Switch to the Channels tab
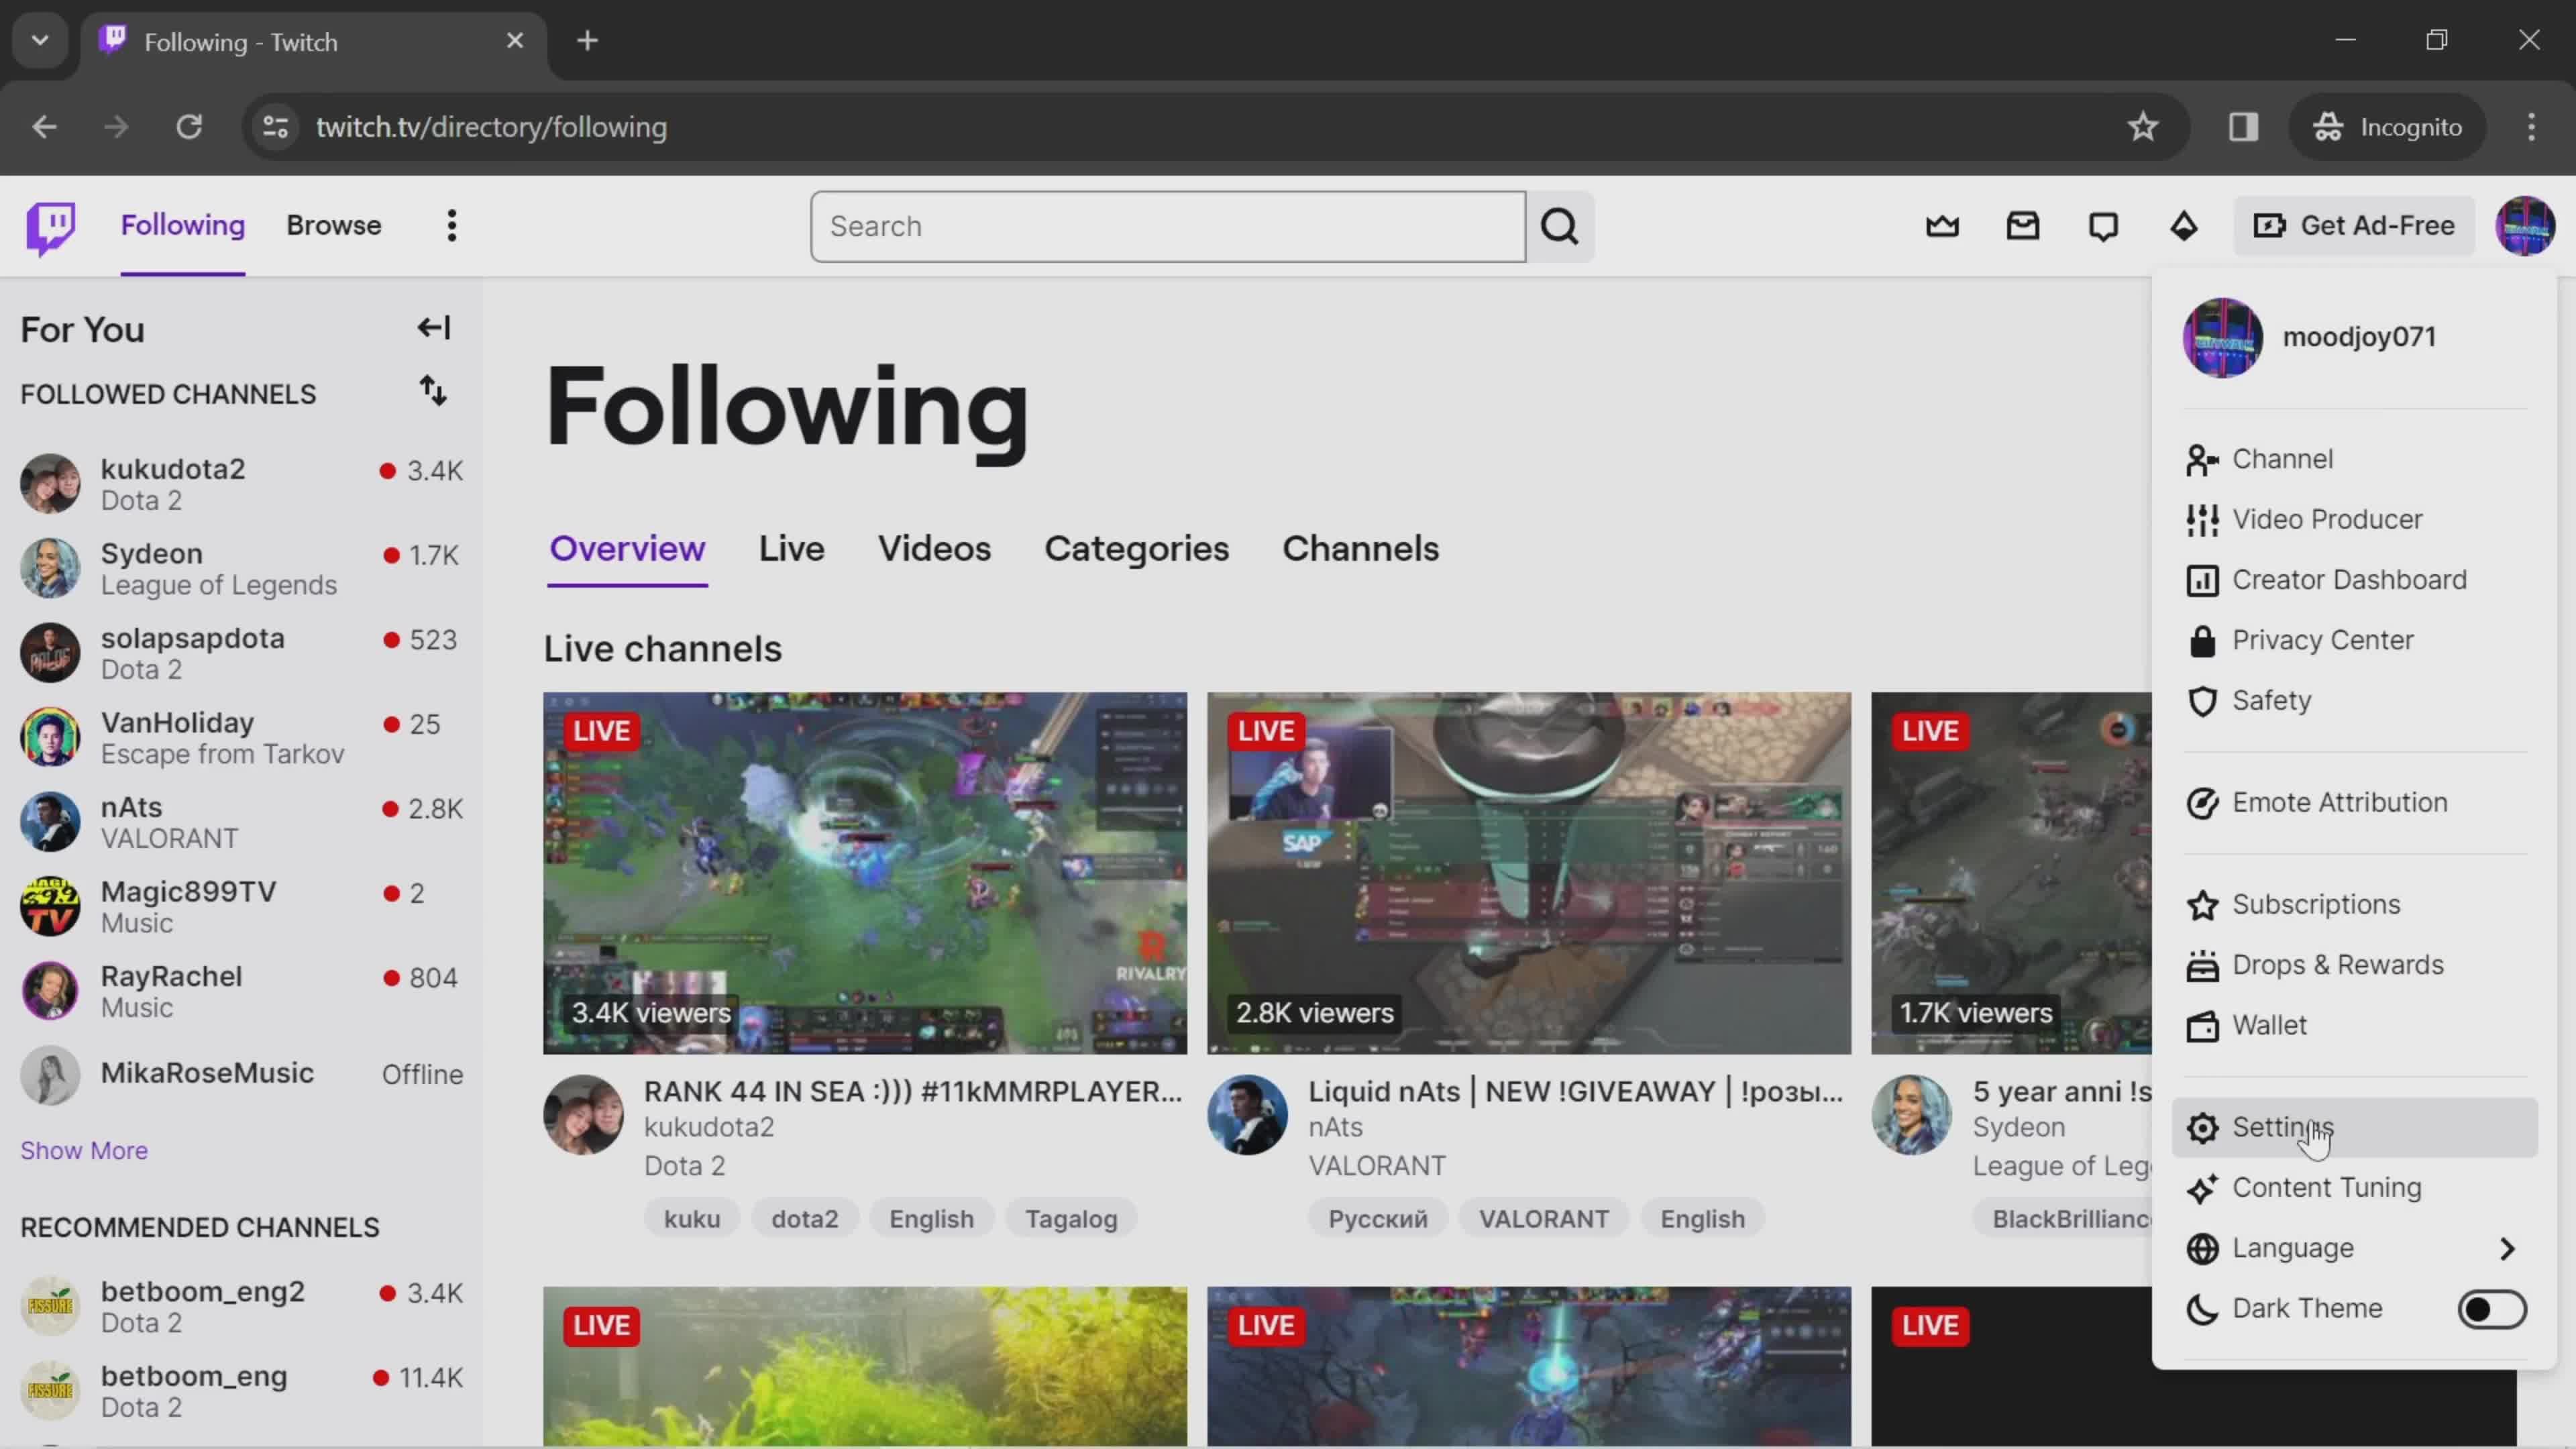The height and width of the screenshot is (1449, 2576). pyautogui.click(x=1360, y=549)
